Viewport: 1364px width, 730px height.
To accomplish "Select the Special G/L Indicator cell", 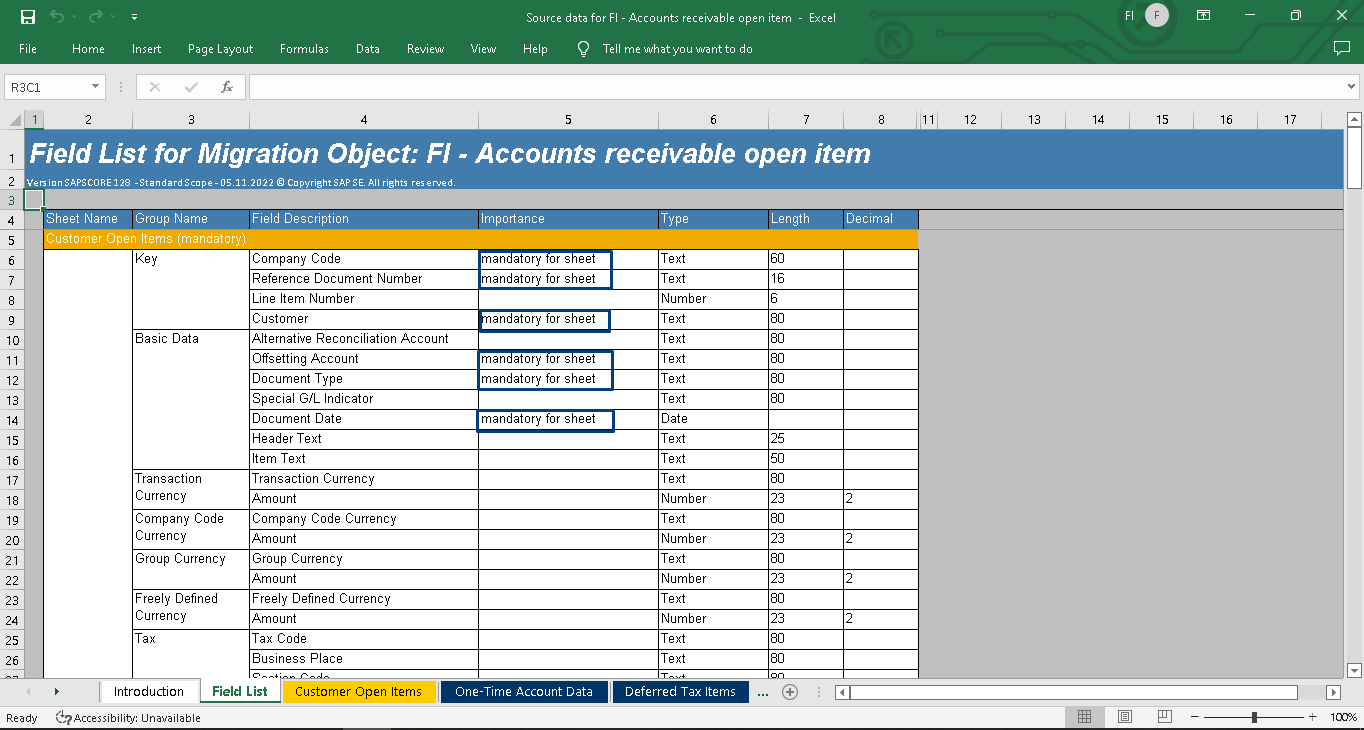I will 364,399.
